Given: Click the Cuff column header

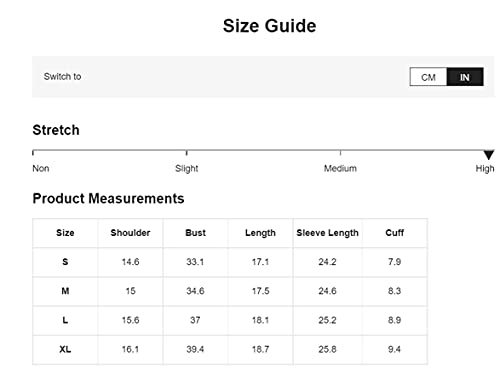Looking at the screenshot, I should point(395,233).
